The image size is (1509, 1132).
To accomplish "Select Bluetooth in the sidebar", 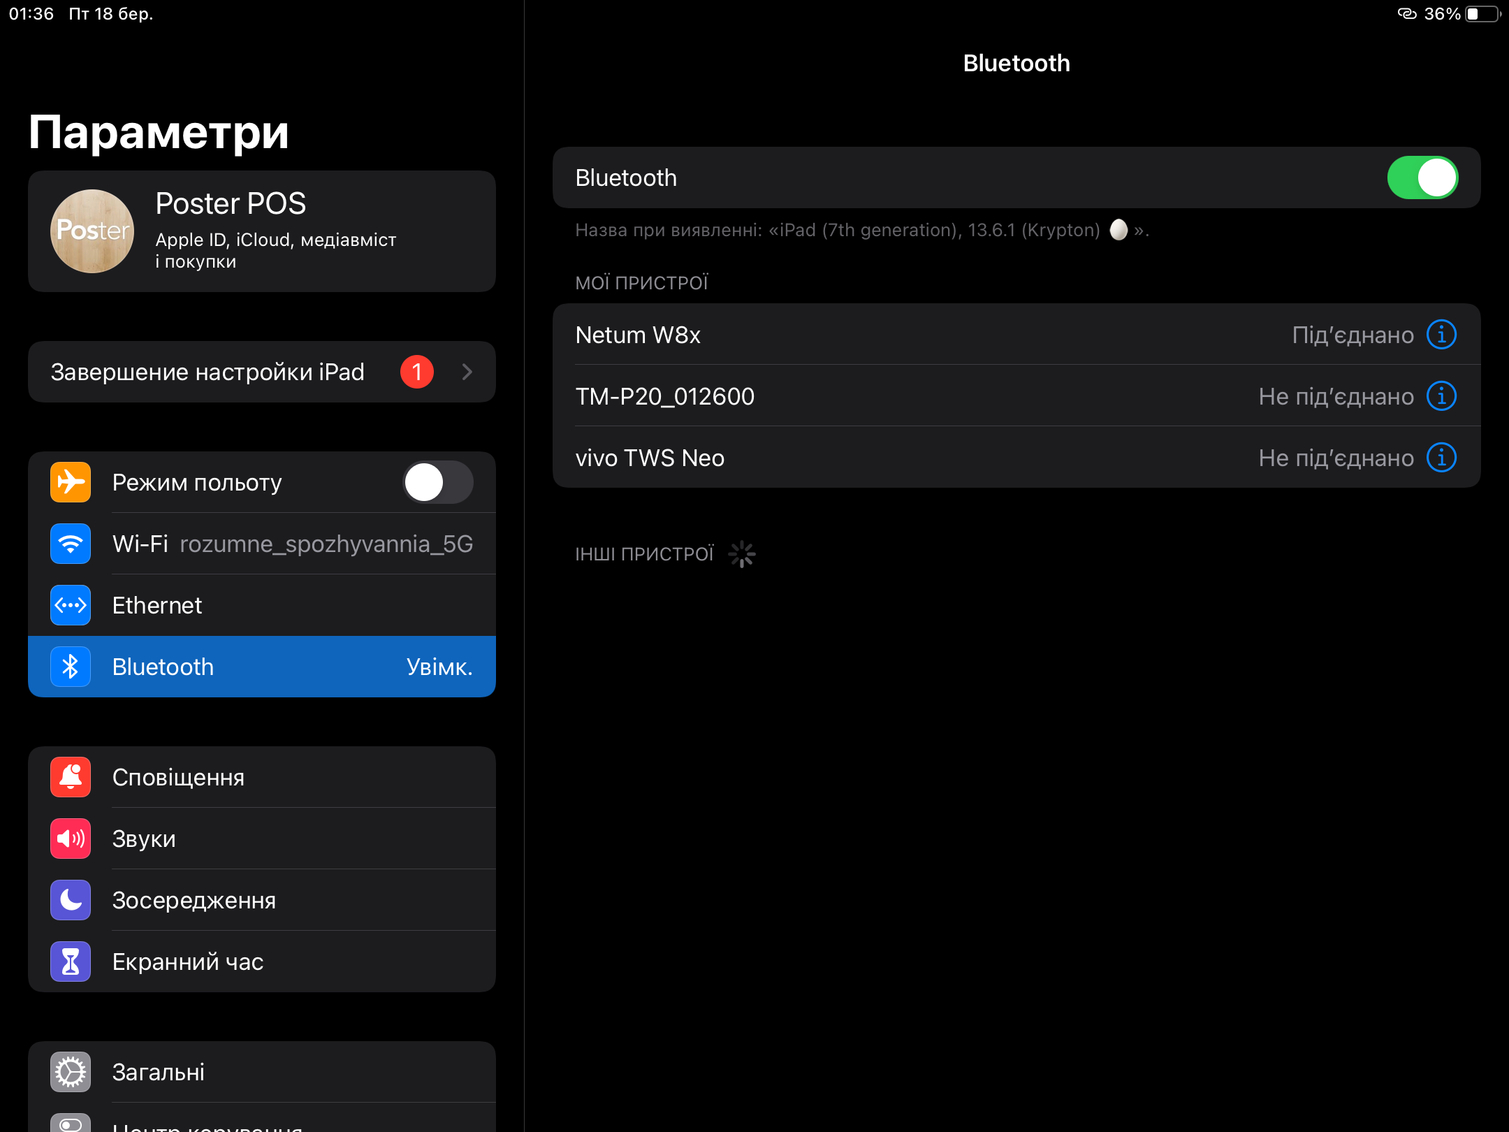I will coord(262,667).
